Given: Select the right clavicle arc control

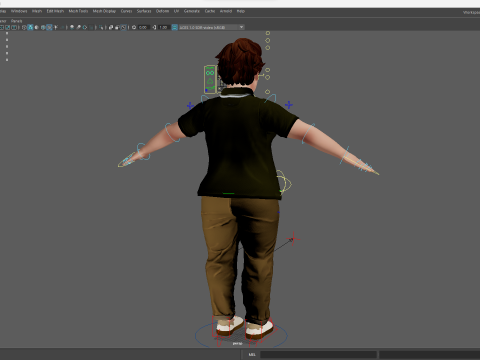Looking at the screenshot, I should pyautogui.click(x=271, y=98).
